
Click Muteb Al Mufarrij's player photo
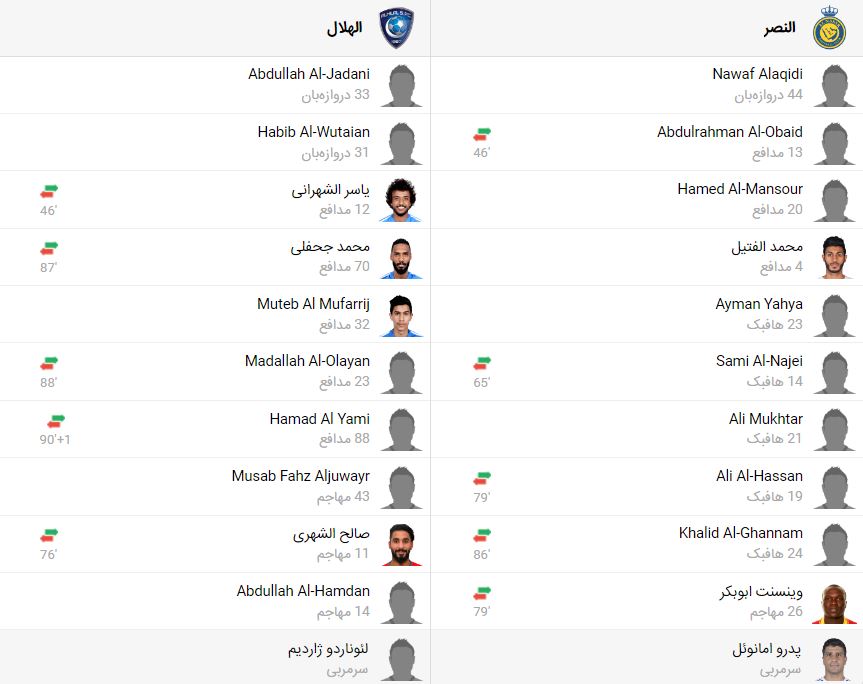(401, 313)
